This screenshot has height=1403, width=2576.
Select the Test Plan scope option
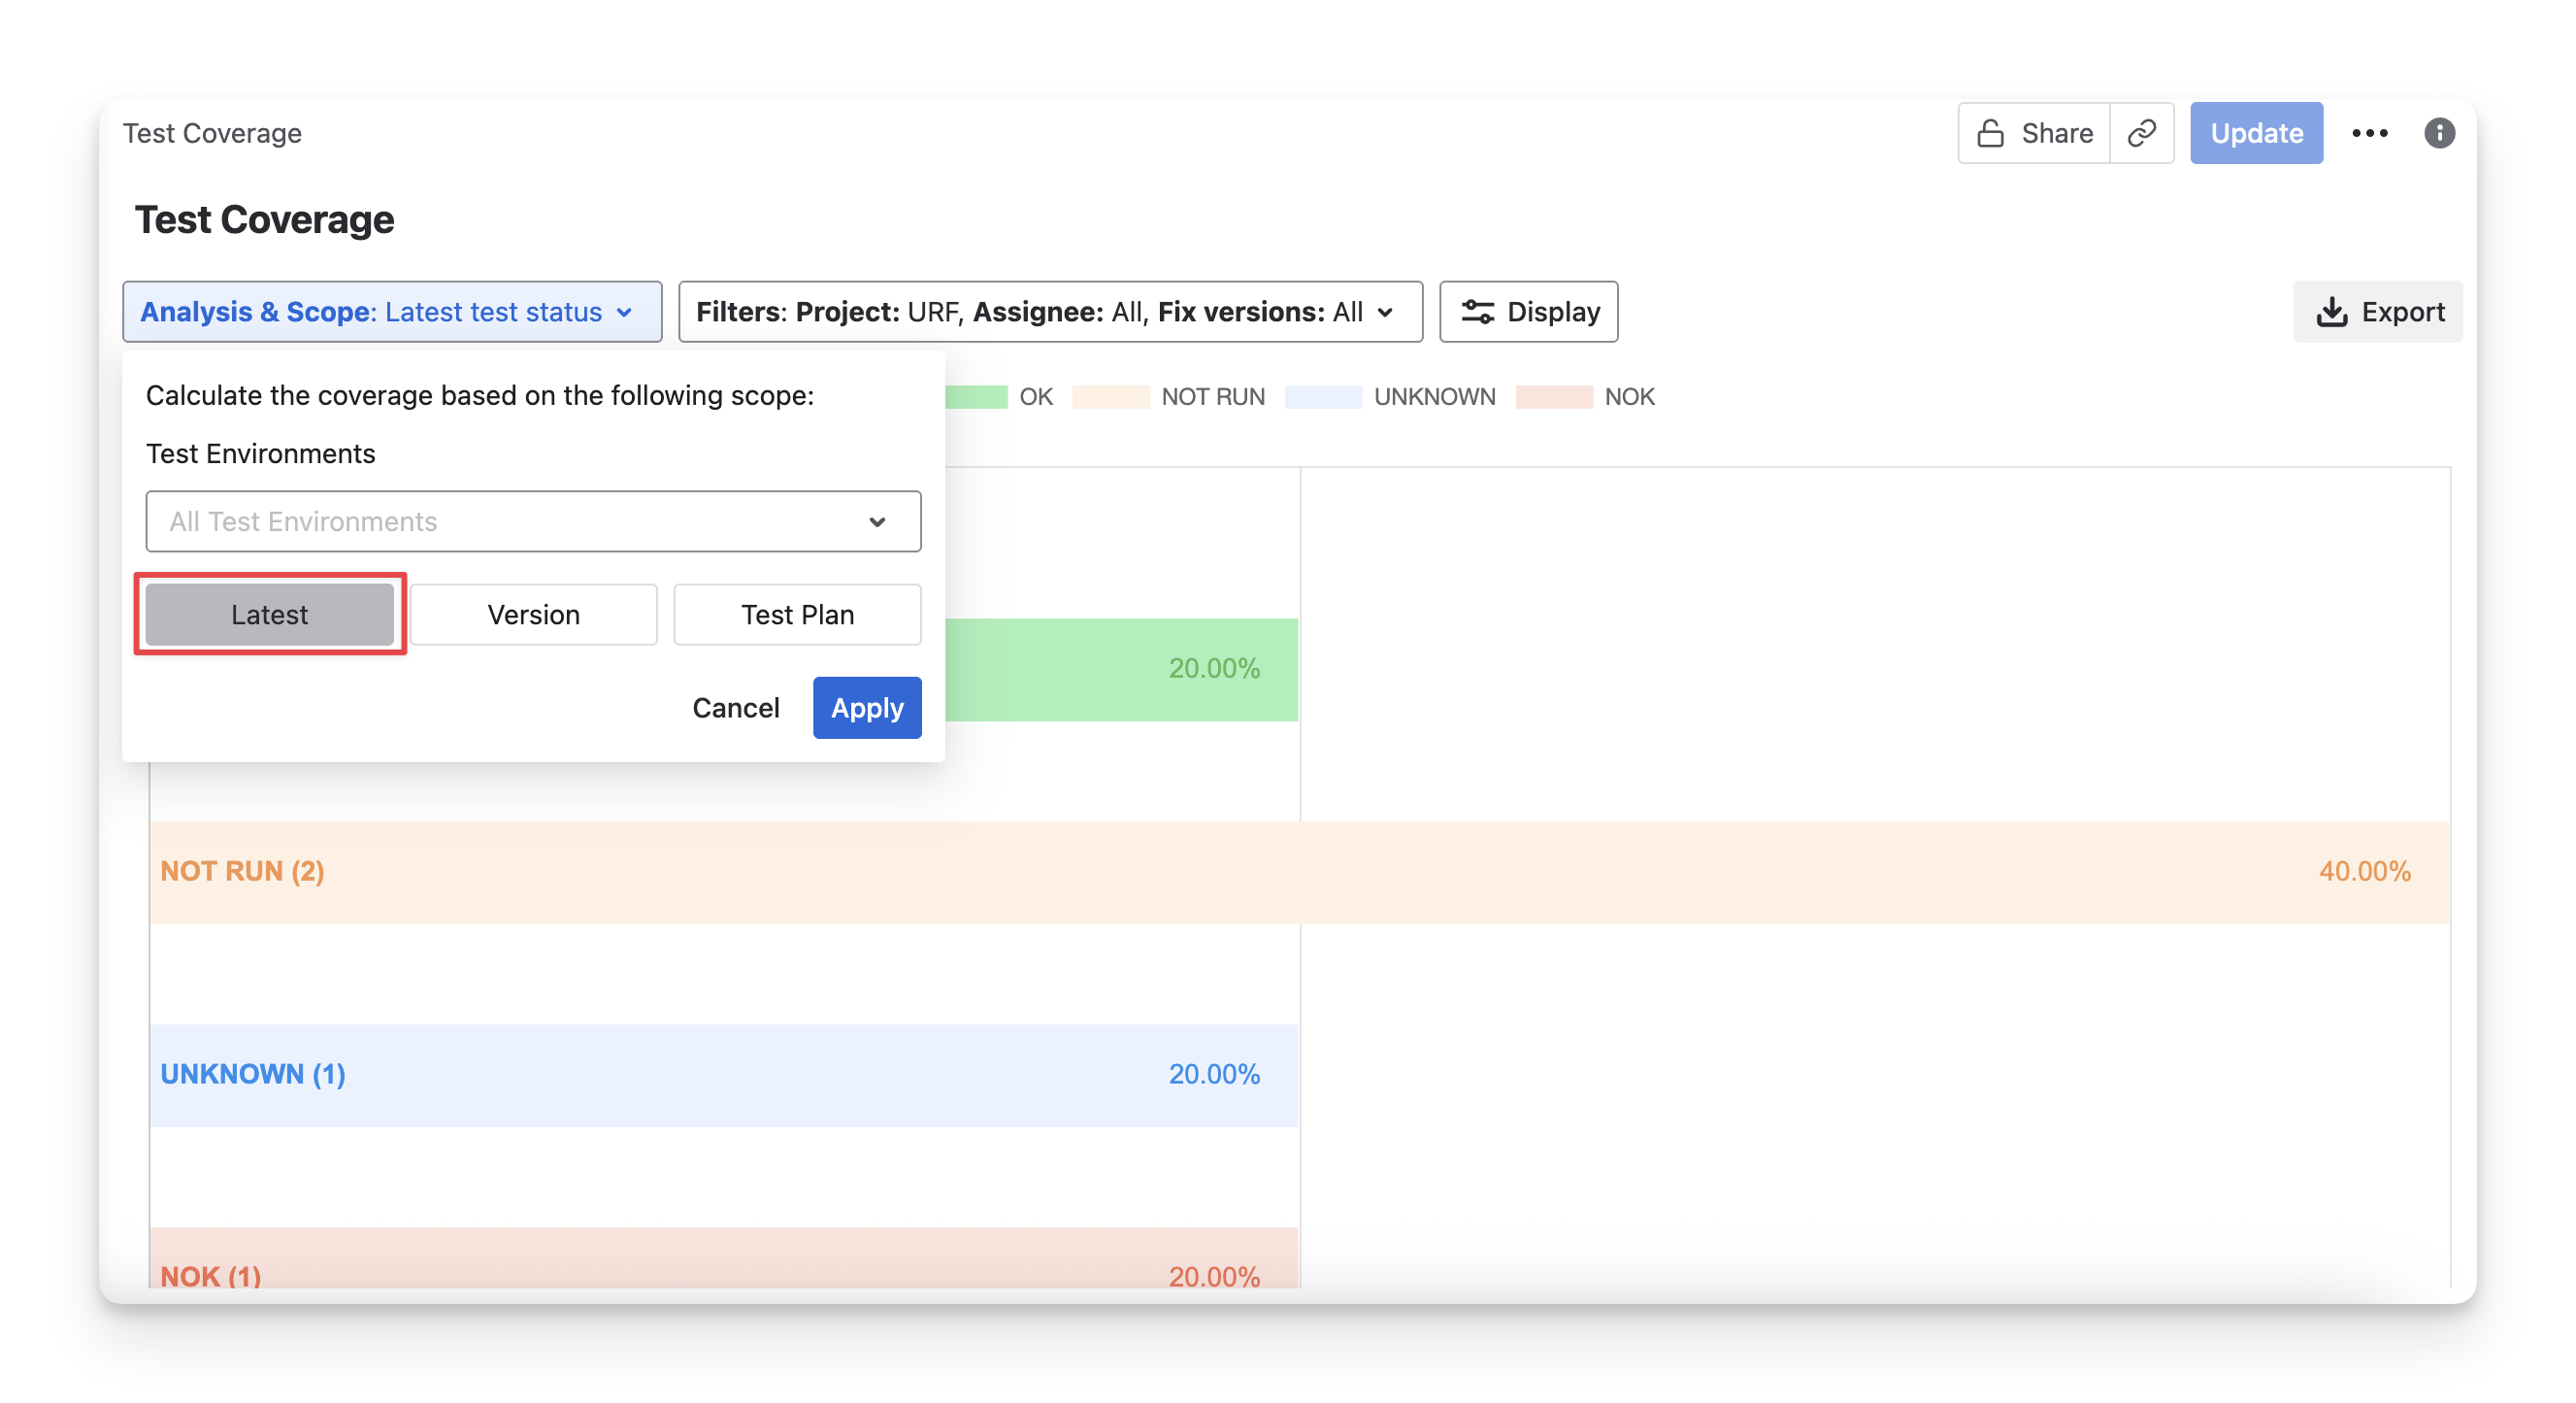pos(797,614)
